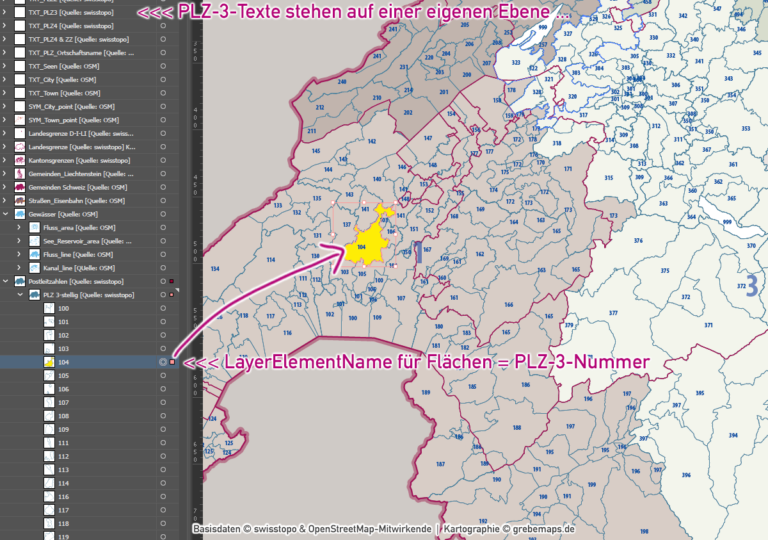This screenshot has width=768, height=540.
Task: Click the Gemeinden Schweiz layer thumbnail icon
Action: click(20, 187)
